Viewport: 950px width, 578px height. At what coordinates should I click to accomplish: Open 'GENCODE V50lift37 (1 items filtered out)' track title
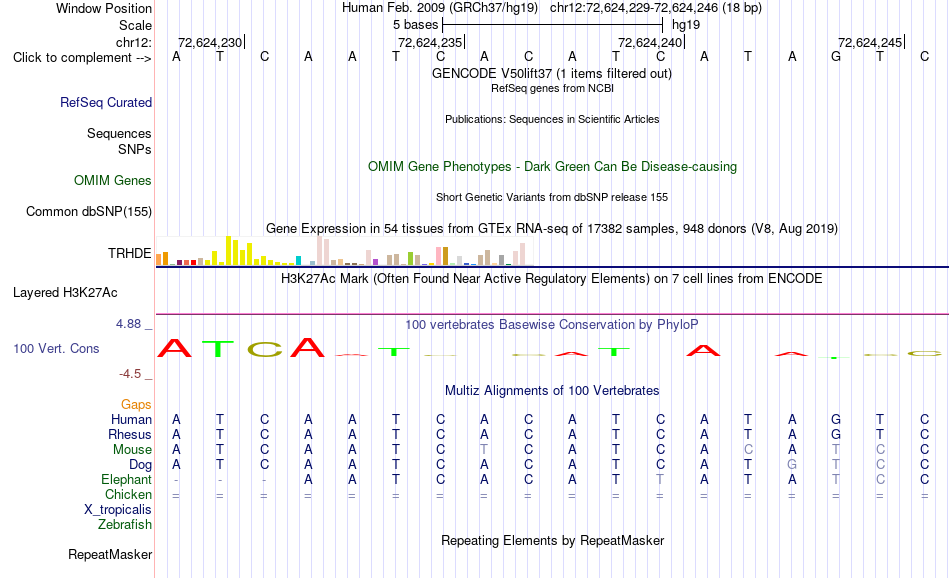pos(552,73)
